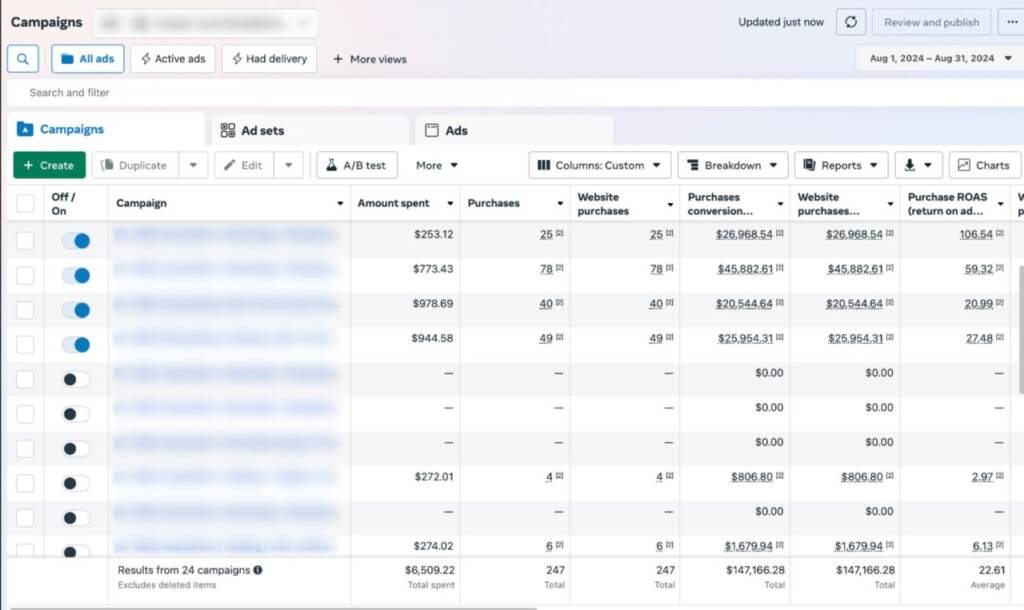Open the Charts button

coord(984,165)
